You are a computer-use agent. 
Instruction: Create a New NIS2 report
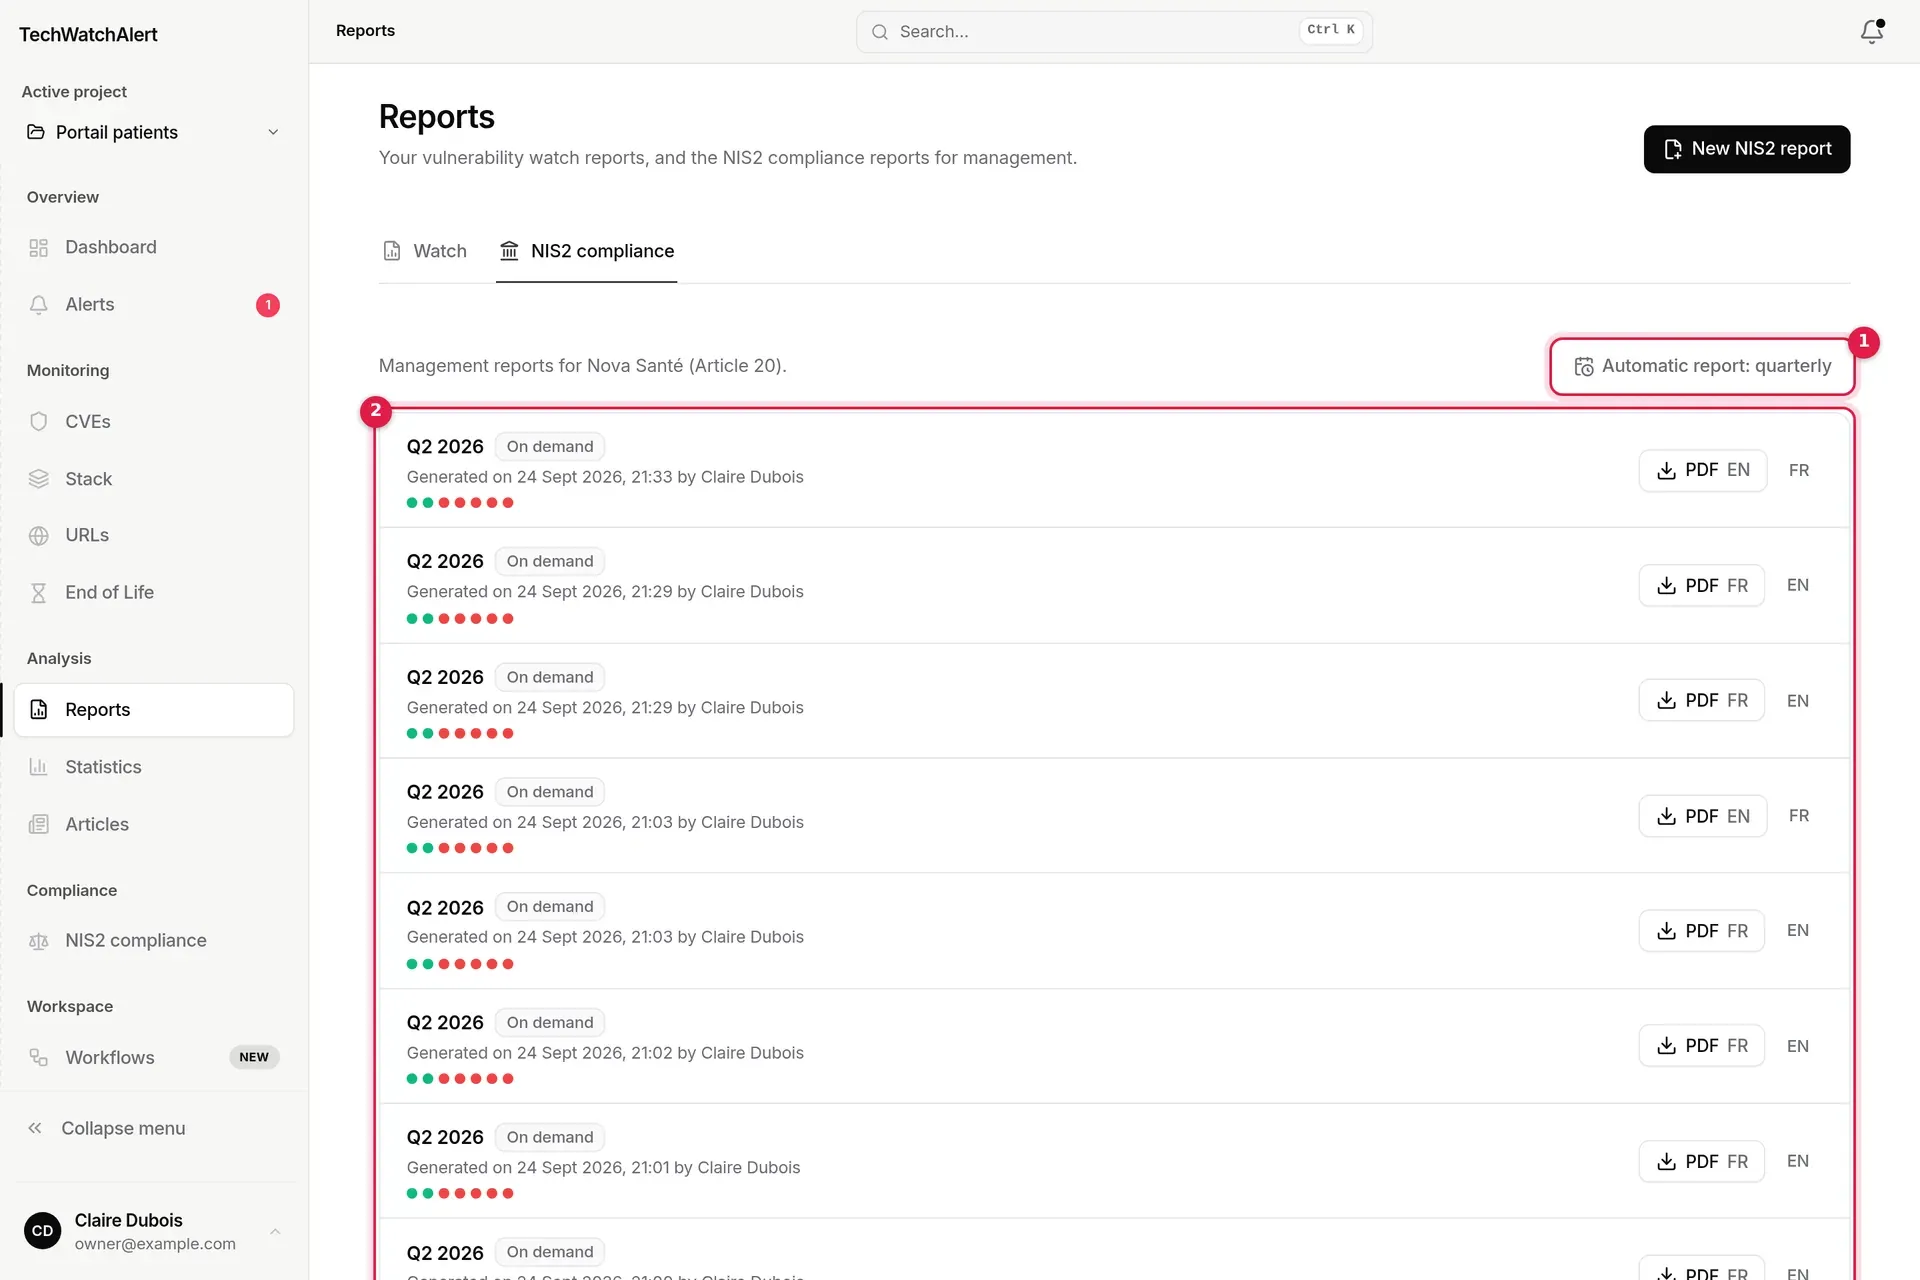click(x=1746, y=149)
